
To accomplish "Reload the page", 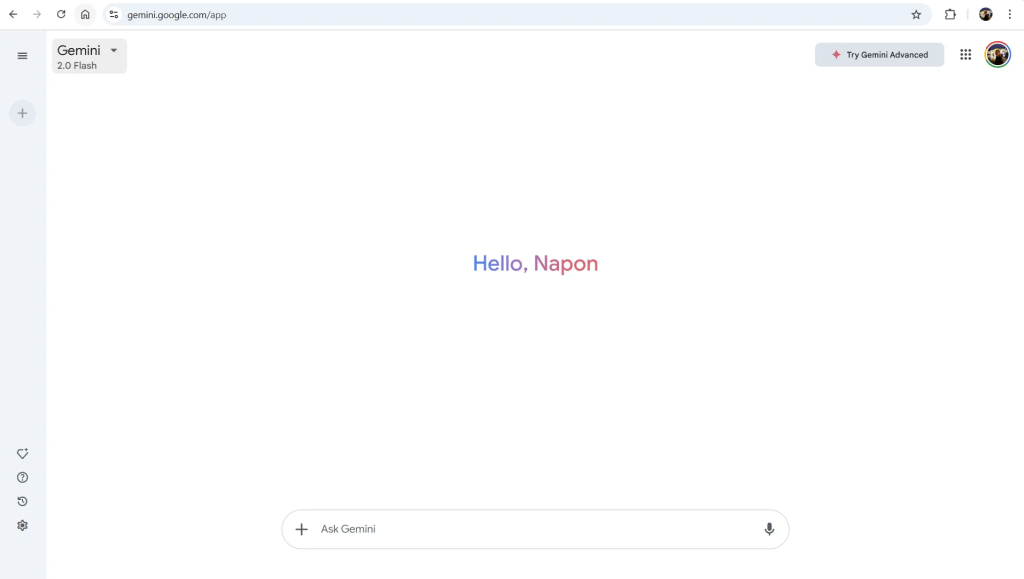I will click(x=61, y=14).
